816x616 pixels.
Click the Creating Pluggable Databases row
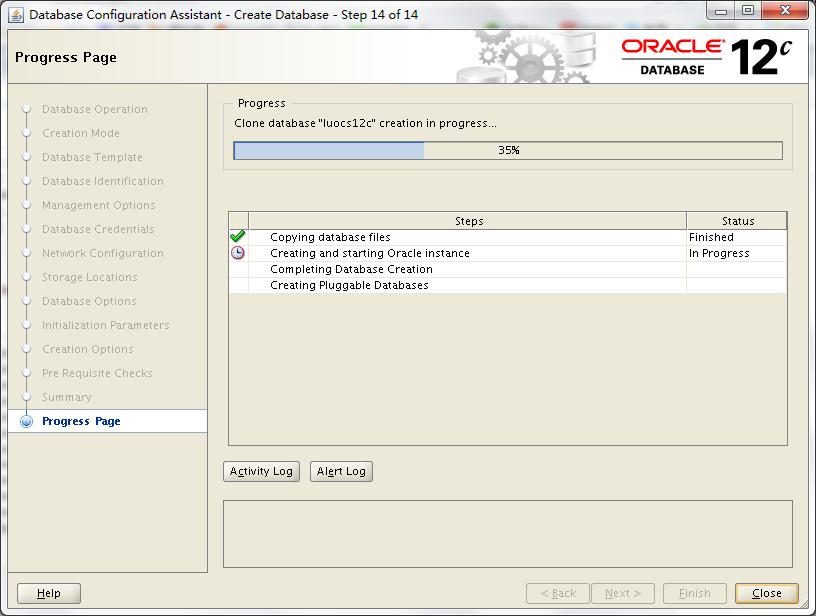tap(507, 285)
